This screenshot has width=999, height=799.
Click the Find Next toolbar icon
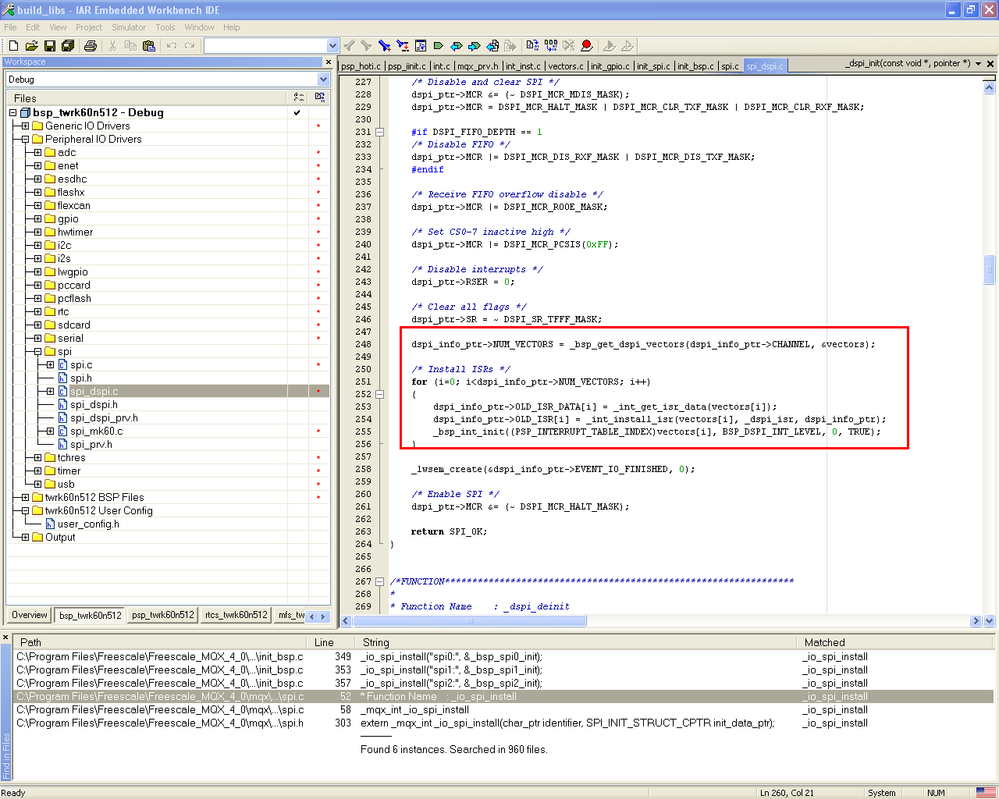(x=366, y=46)
